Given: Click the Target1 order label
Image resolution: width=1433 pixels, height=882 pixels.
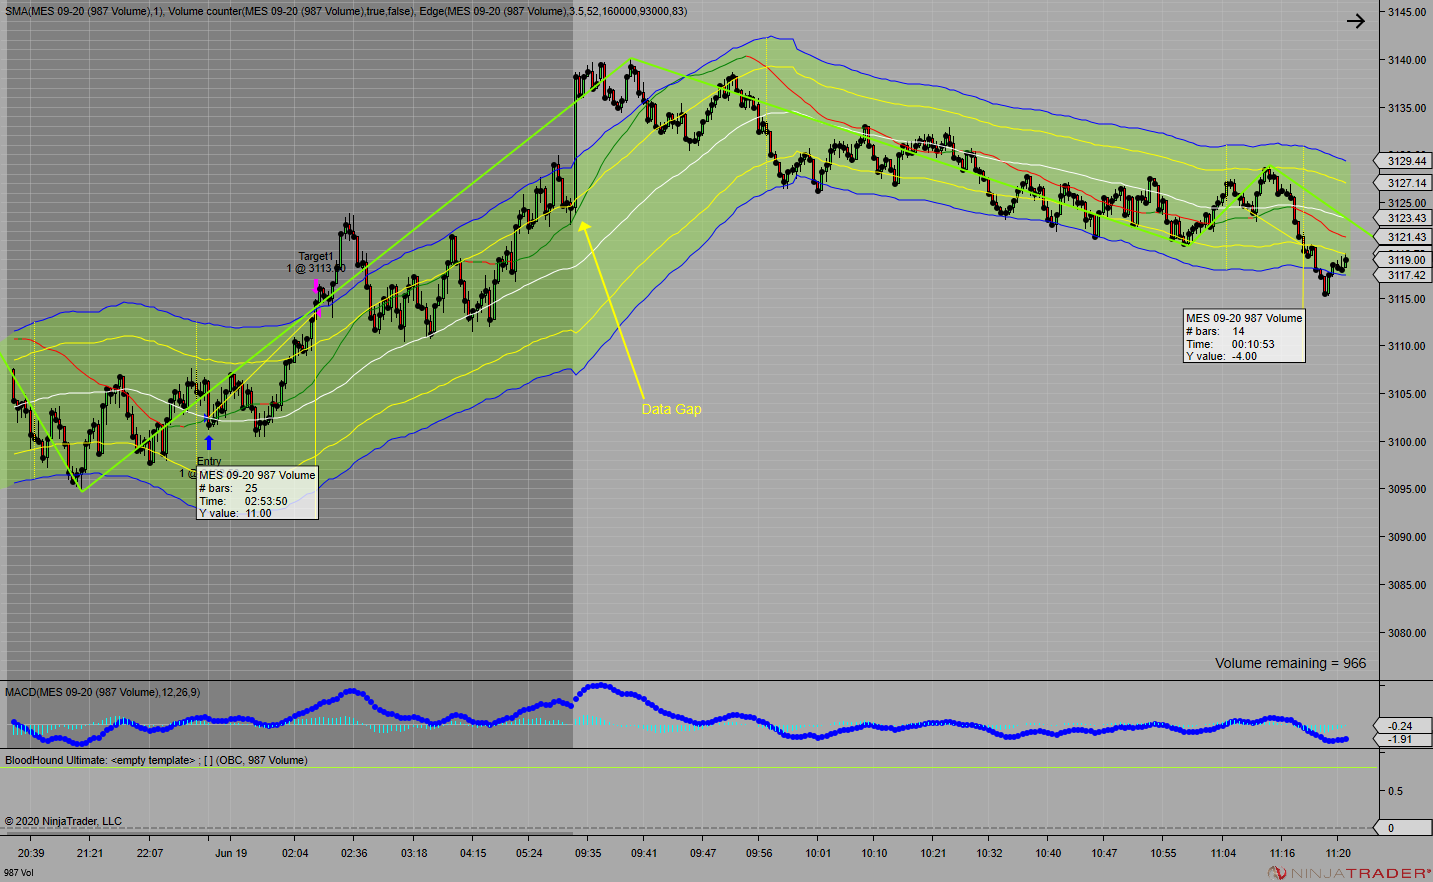Looking at the screenshot, I should pyautogui.click(x=316, y=257).
